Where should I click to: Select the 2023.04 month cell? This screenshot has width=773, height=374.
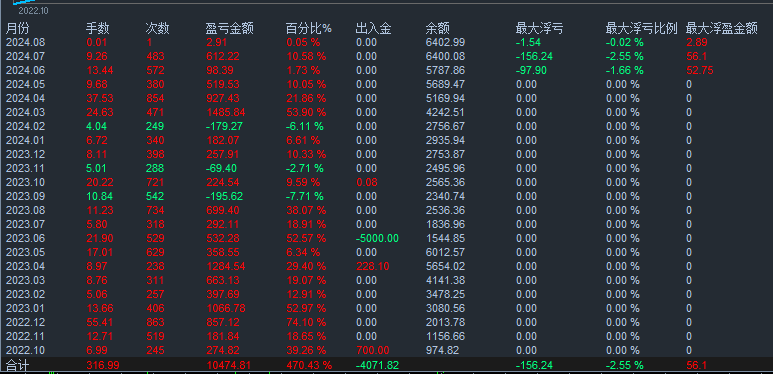[x=25, y=267]
